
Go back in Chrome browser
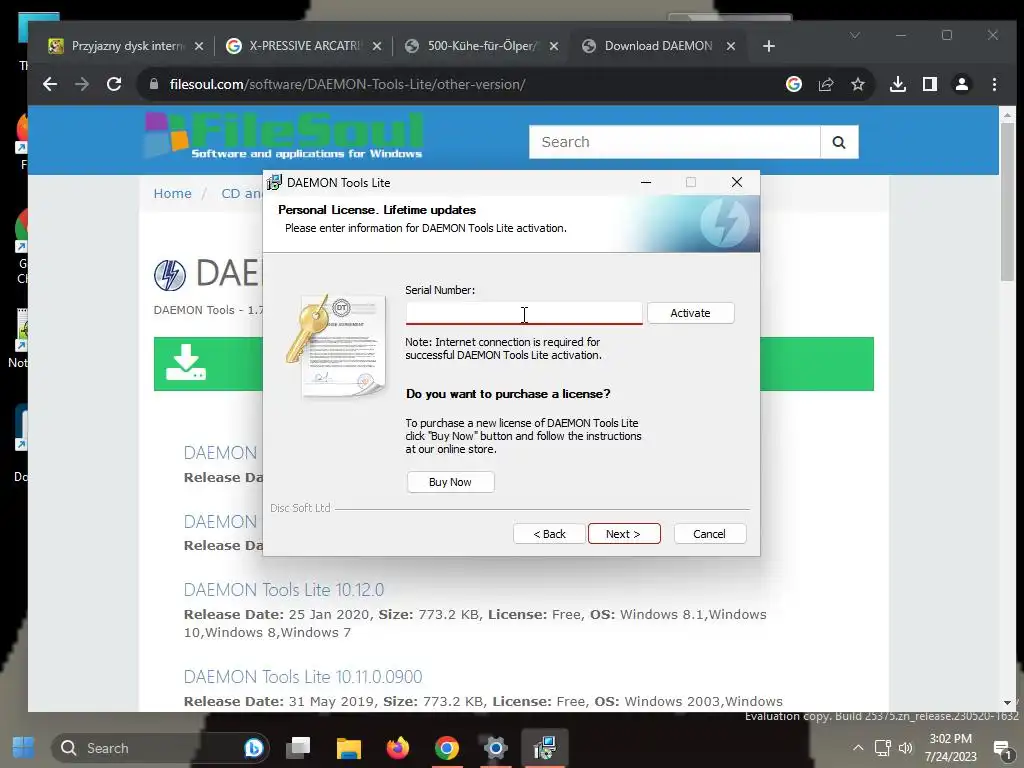pyautogui.click(x=50, y=84)
